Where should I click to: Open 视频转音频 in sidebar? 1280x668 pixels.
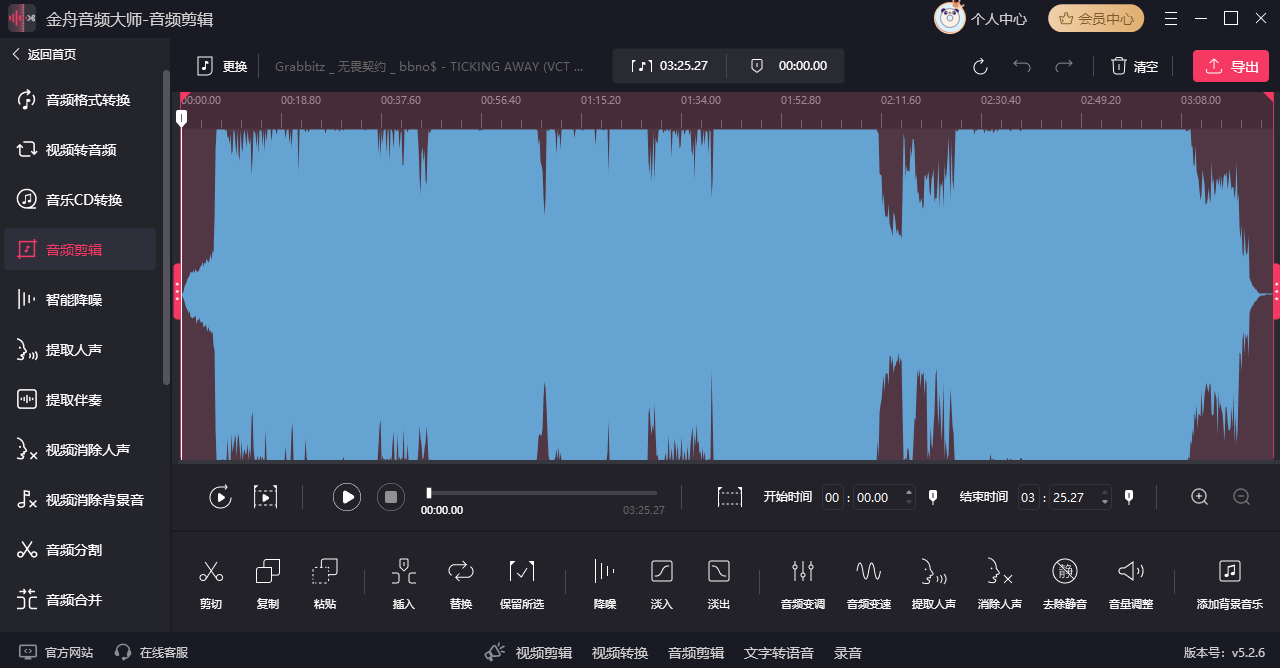coord(80,150)
